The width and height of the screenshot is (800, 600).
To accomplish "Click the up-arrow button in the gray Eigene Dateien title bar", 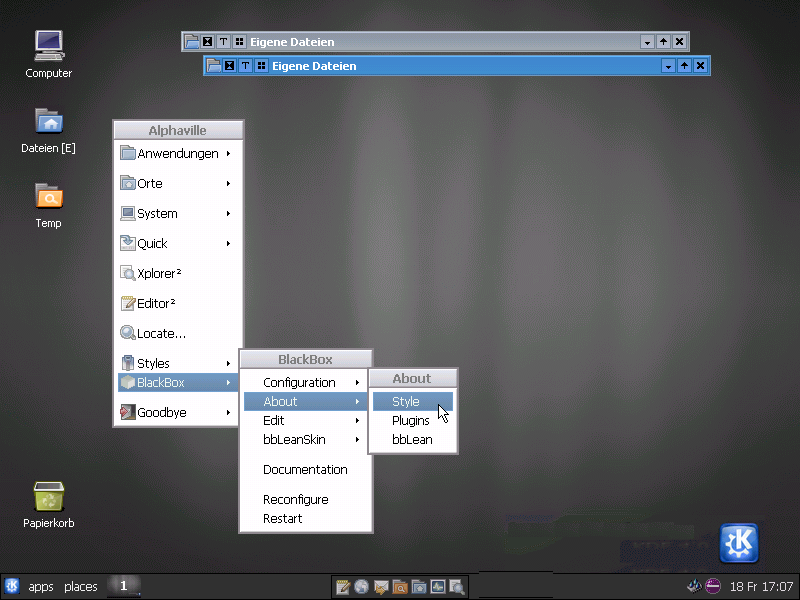I will pyautogui.click(x=663, y=42).
